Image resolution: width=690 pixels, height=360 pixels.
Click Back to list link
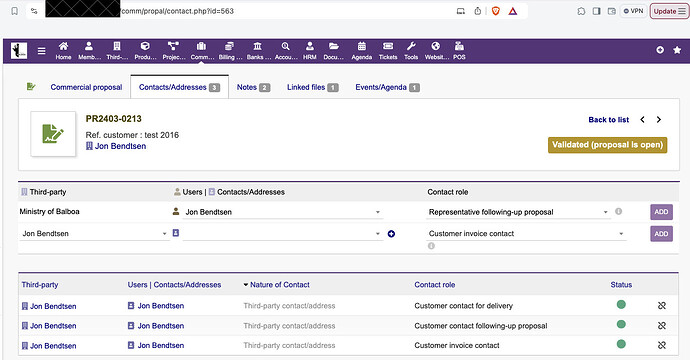pos(609,120)
